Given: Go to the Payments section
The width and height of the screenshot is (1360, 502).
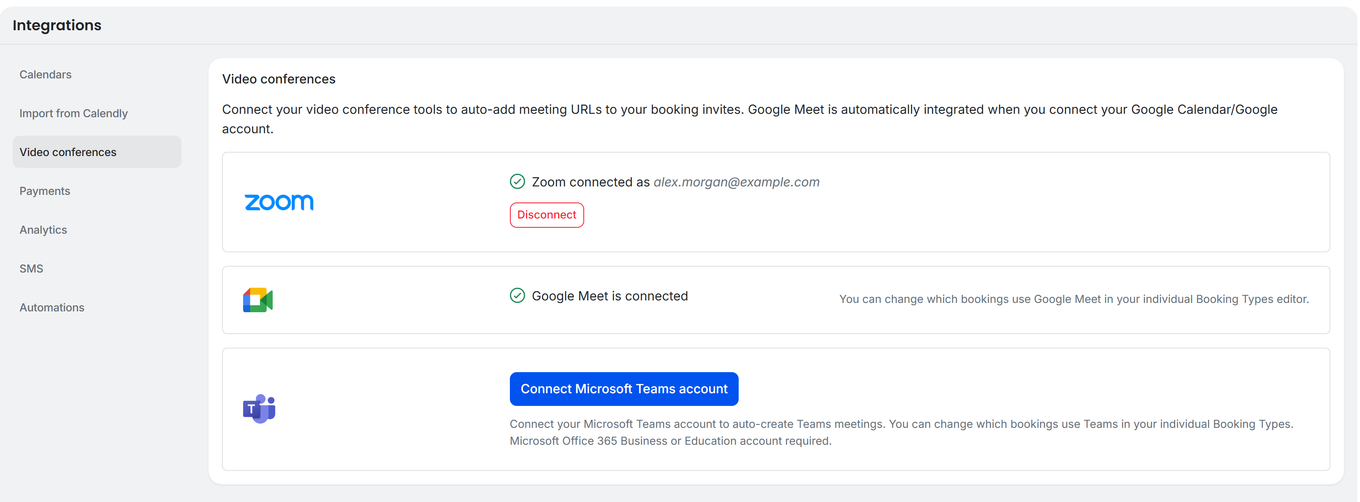Looking at the screenshot, I should coord(97,191).
